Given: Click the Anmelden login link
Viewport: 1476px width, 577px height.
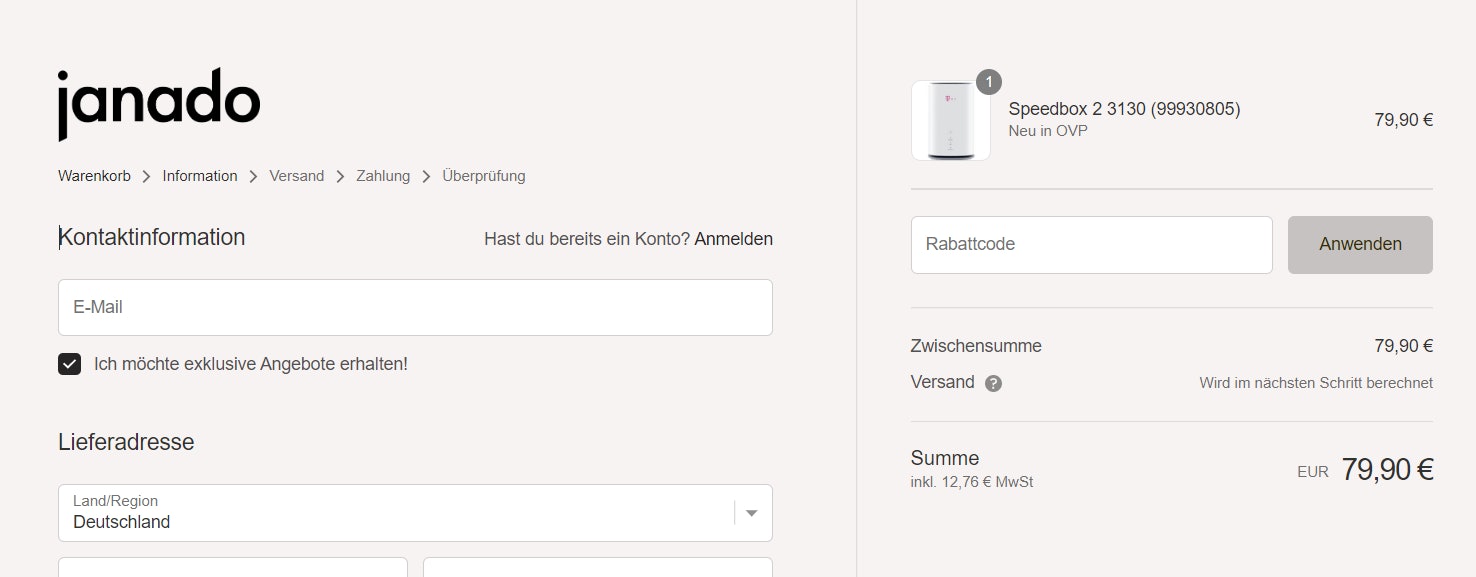Looking at the screenshot, I should tap(733, 239).
